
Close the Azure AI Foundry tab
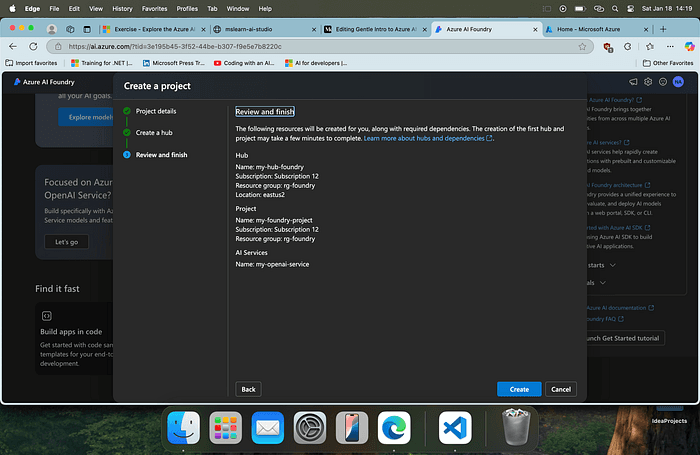(x=535, y=29)
